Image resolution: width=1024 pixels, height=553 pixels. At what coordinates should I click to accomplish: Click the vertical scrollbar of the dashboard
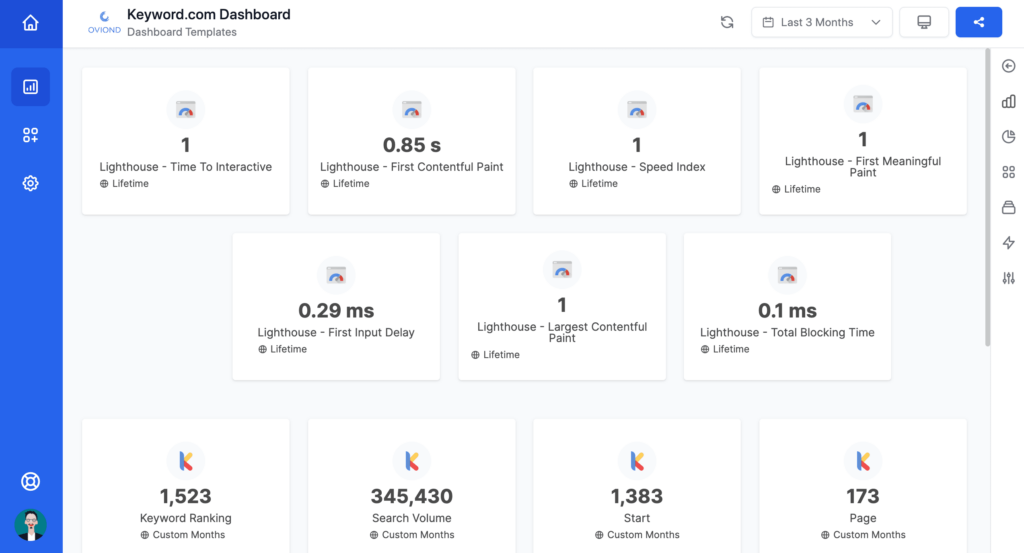987,197
